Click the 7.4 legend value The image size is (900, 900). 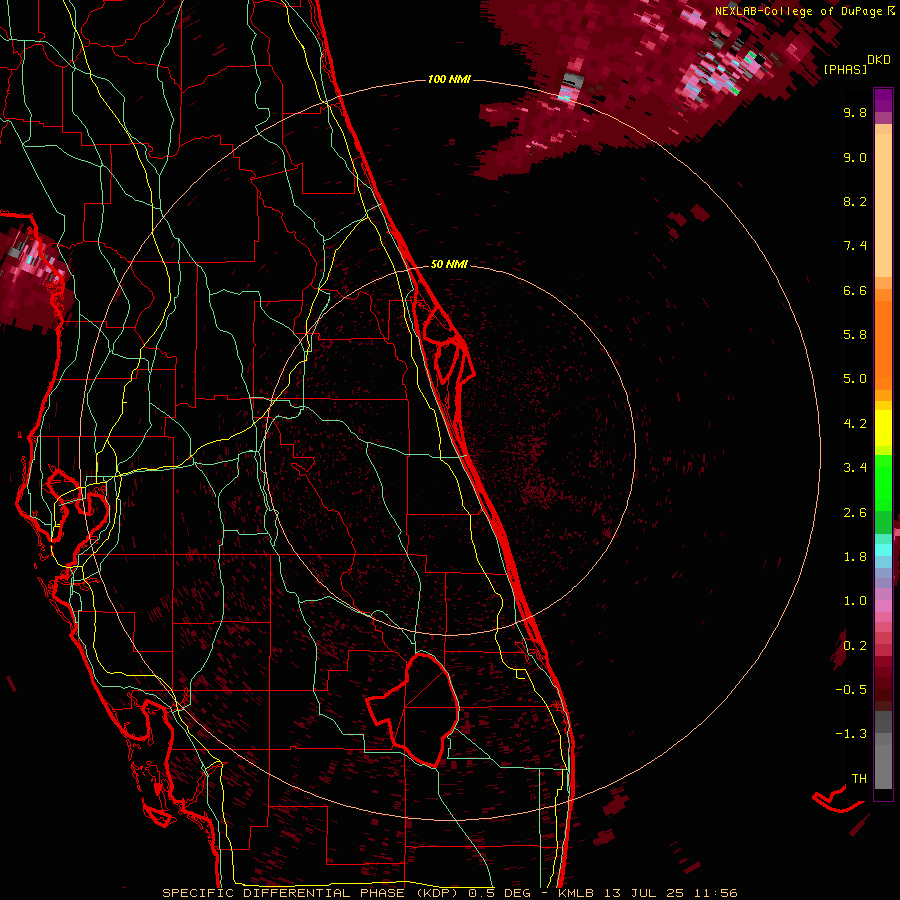point(855,246)
